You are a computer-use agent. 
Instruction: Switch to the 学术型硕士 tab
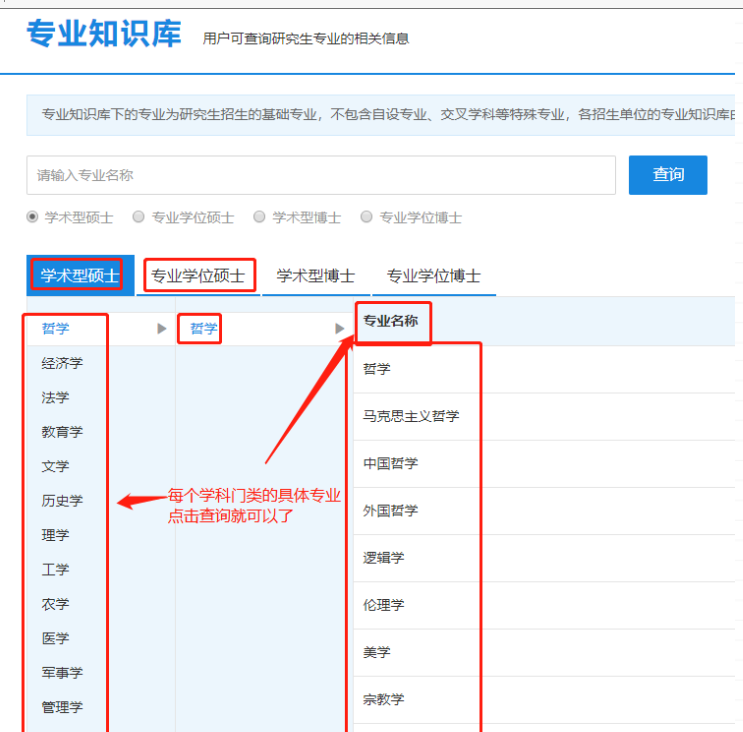(79, 276)
